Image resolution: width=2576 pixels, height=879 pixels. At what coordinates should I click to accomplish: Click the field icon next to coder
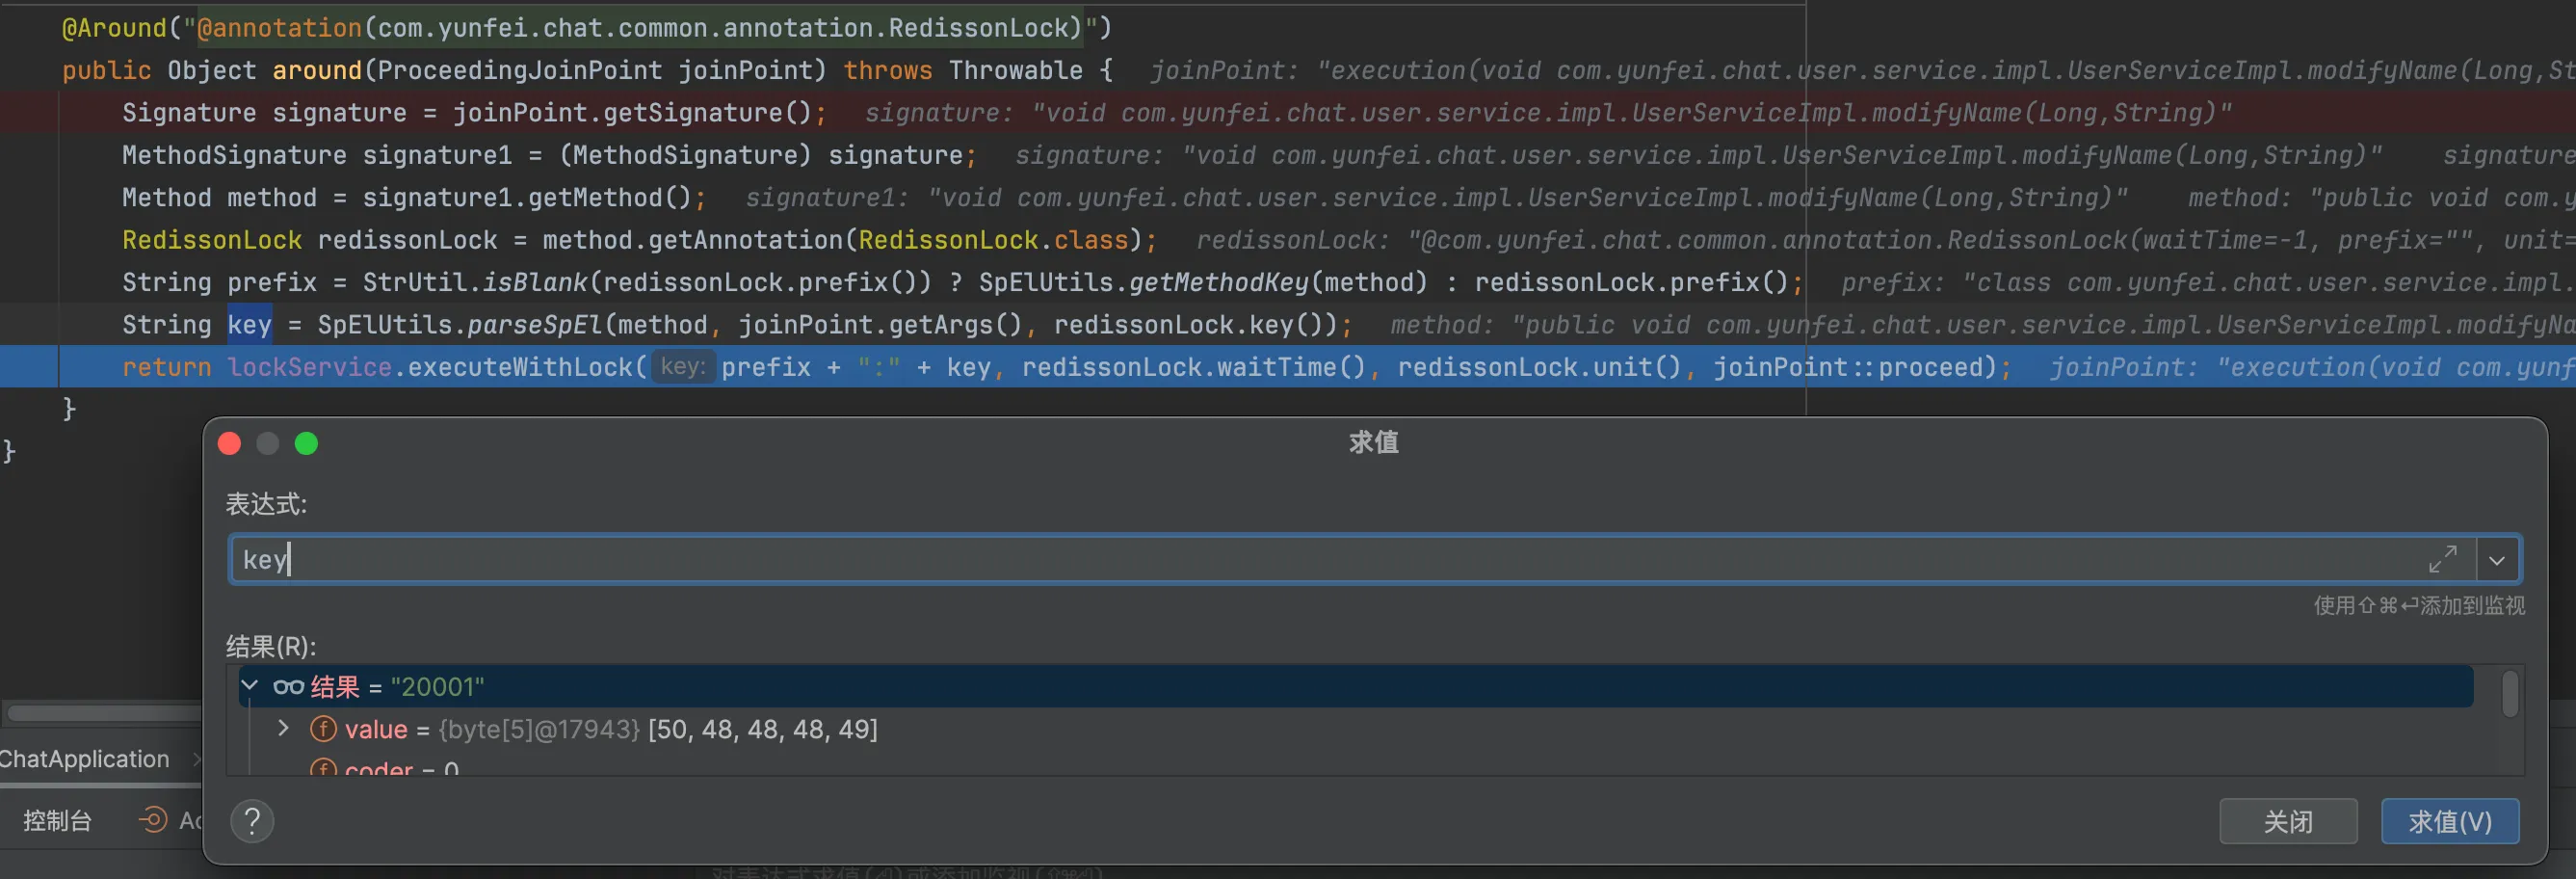[323, 768]
